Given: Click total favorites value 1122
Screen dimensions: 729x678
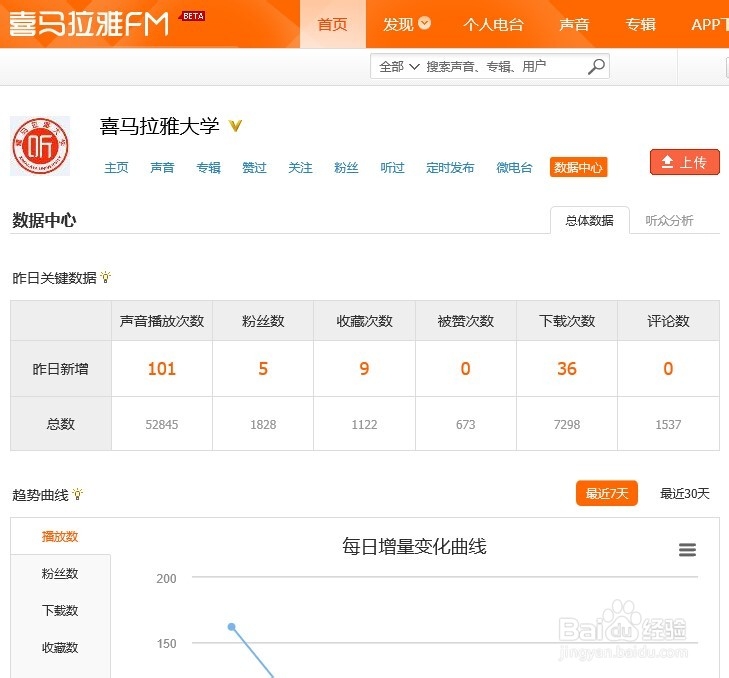Looking at the screenshot, I should (364, 424).
